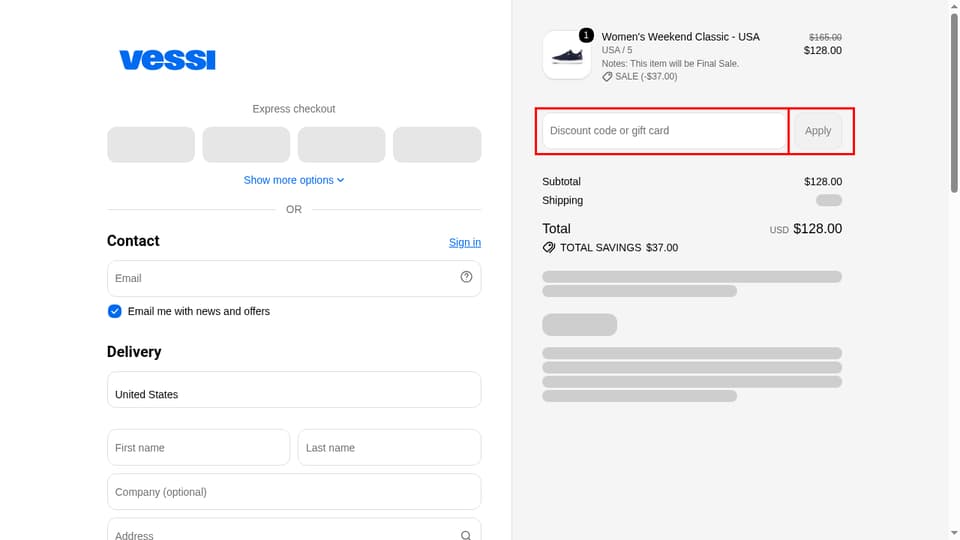Image resolution: width=960 pixels, height=540 pixels.
Task: Click the Total Savings tag icon
Action: [x=549, y=247]
